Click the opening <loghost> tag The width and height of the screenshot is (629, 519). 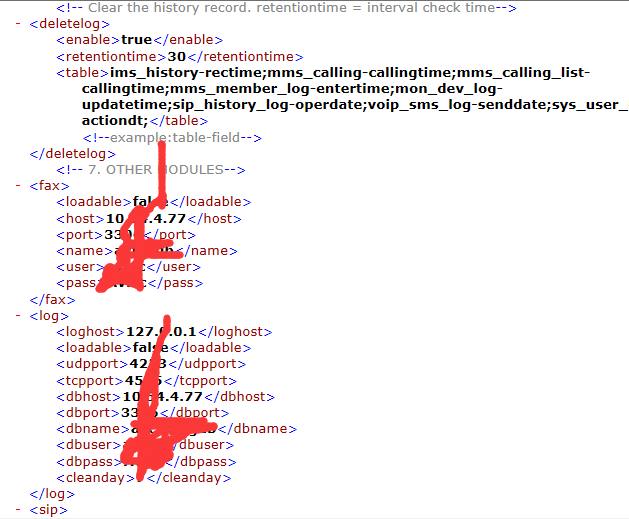pos(91,332)
